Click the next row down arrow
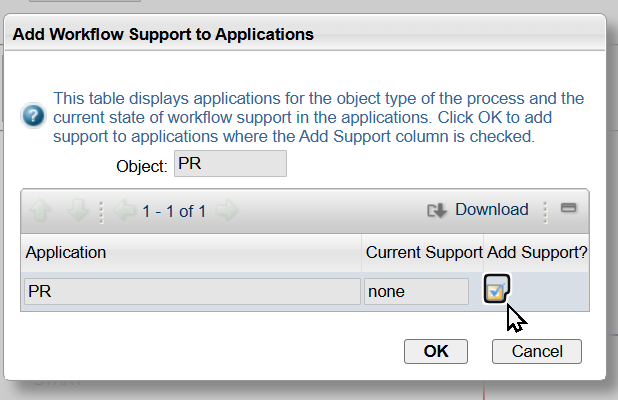Viewport: 618px width, 400px height. pyautogui.click(x=78, y=211)
